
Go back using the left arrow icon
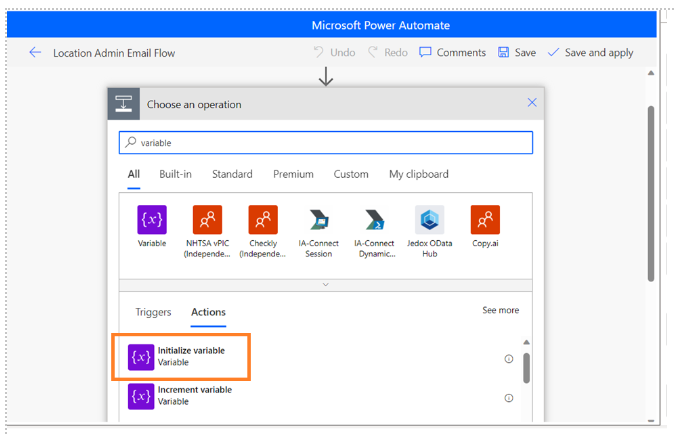35,53
